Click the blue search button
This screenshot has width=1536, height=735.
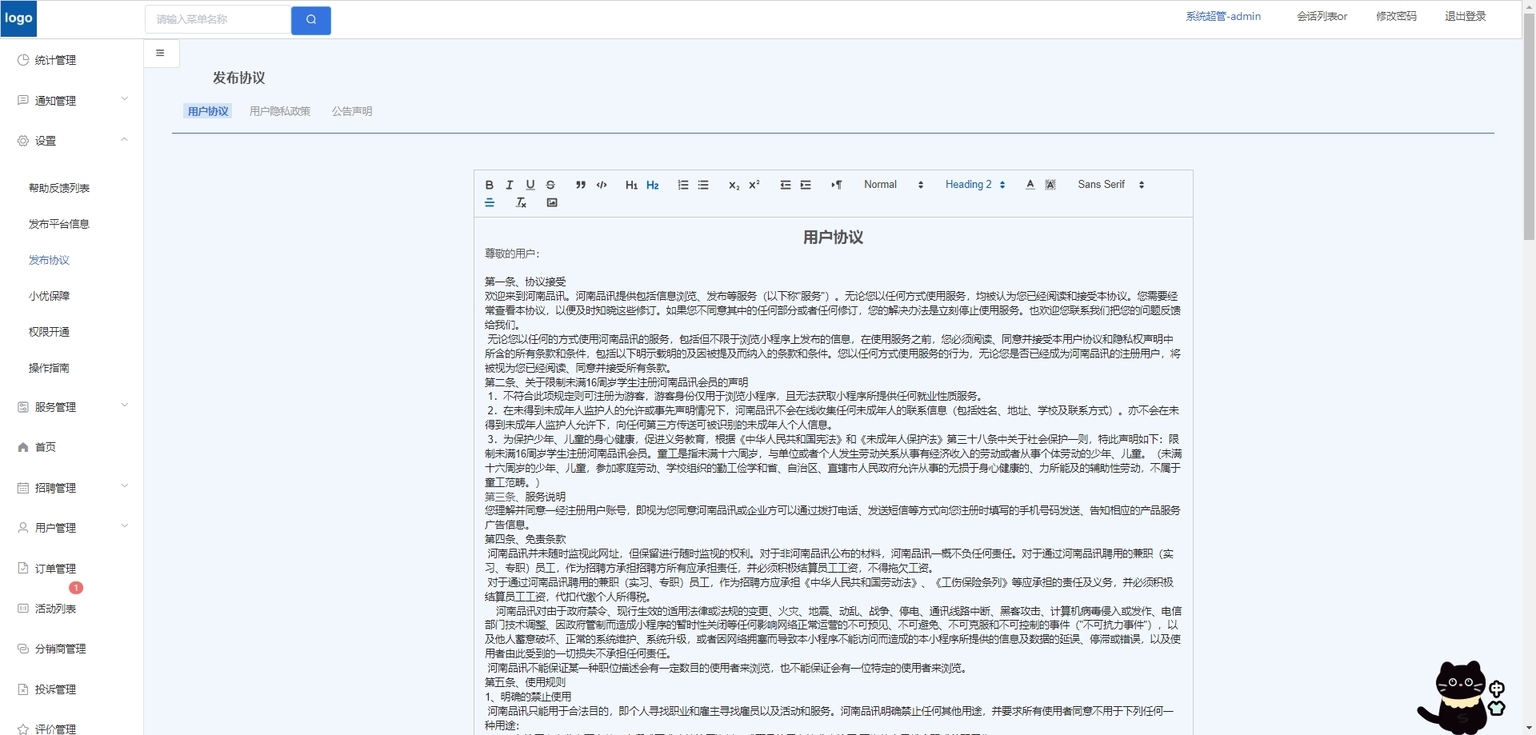pyautogui.click(x=311, y=20)
